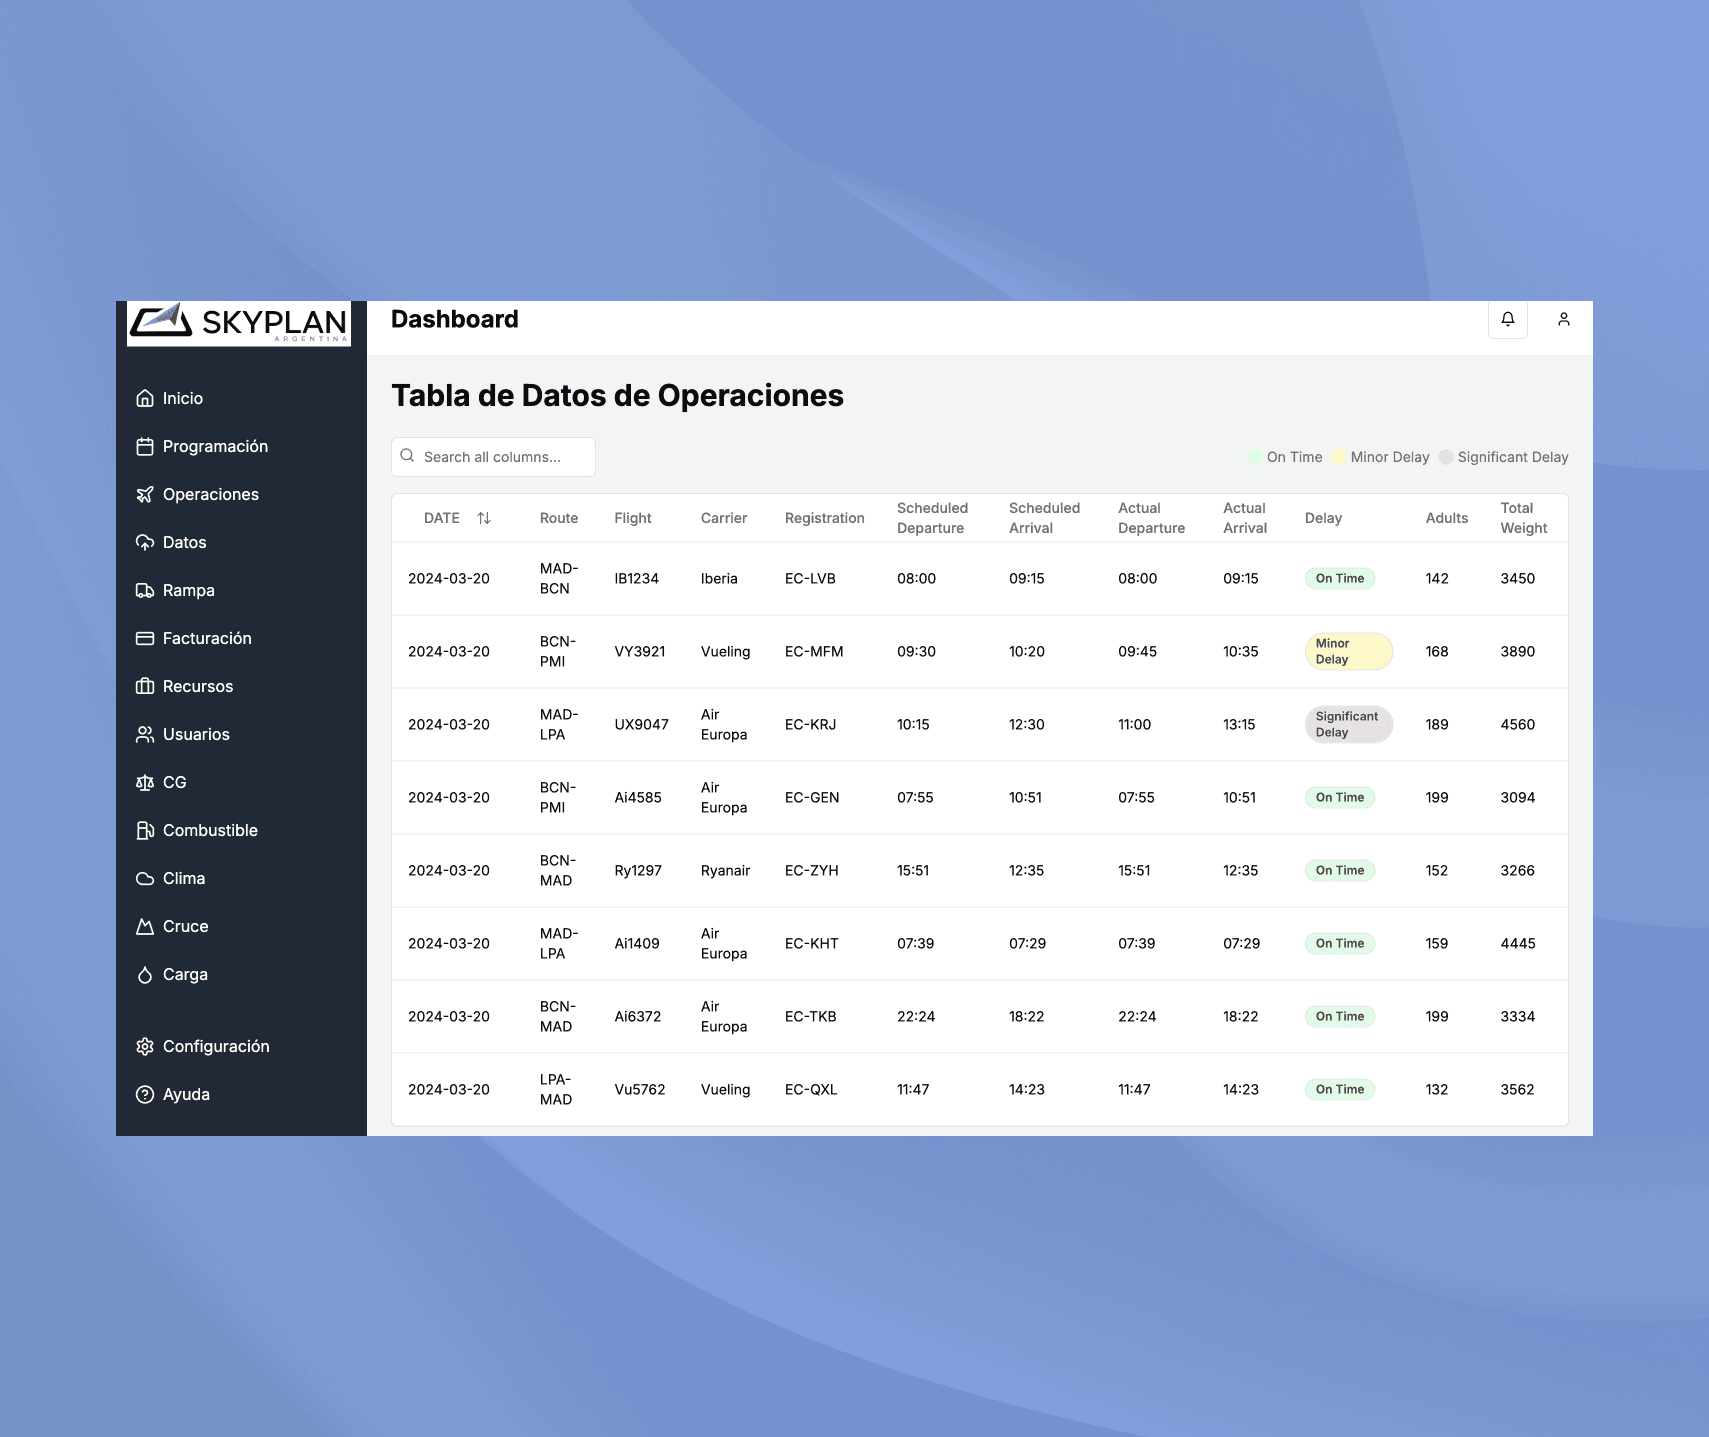Click the Facturación card icon
This screenshot has height=1437, width=1709.
click(145, 638)
